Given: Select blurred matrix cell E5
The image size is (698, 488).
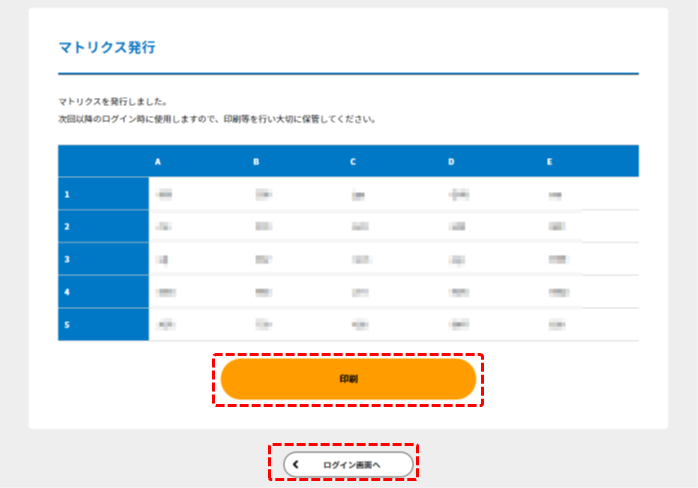Looking at the screenshot, I should (557, 325).
